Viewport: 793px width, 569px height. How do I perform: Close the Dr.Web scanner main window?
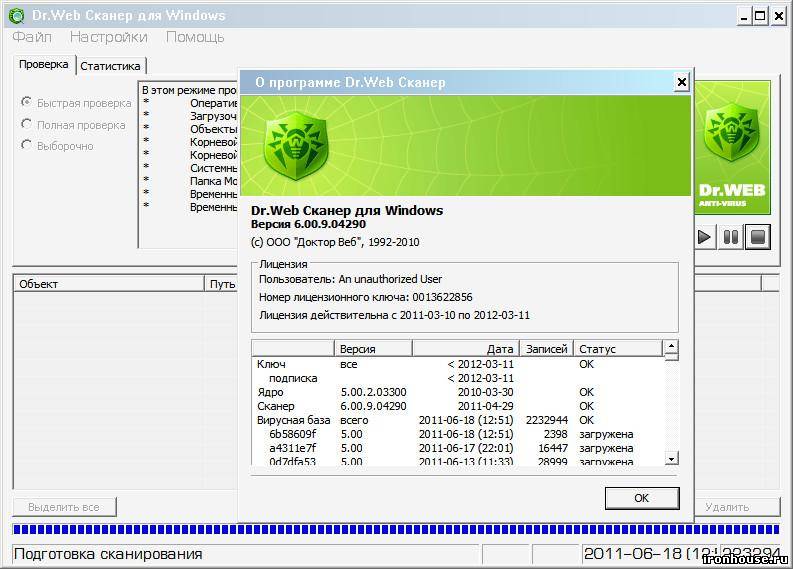click(x=779, y=17)
